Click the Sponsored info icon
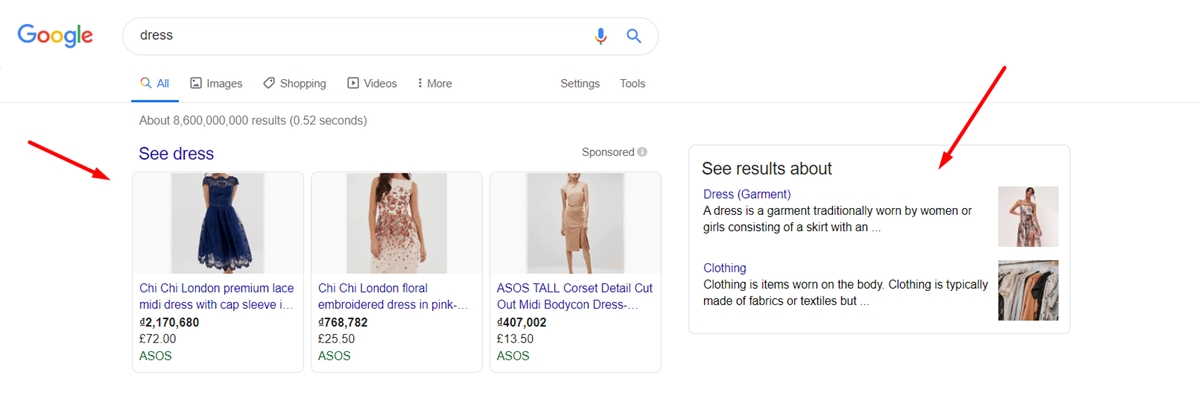This screenshot has width=1200, height=401. click(642, 152)
